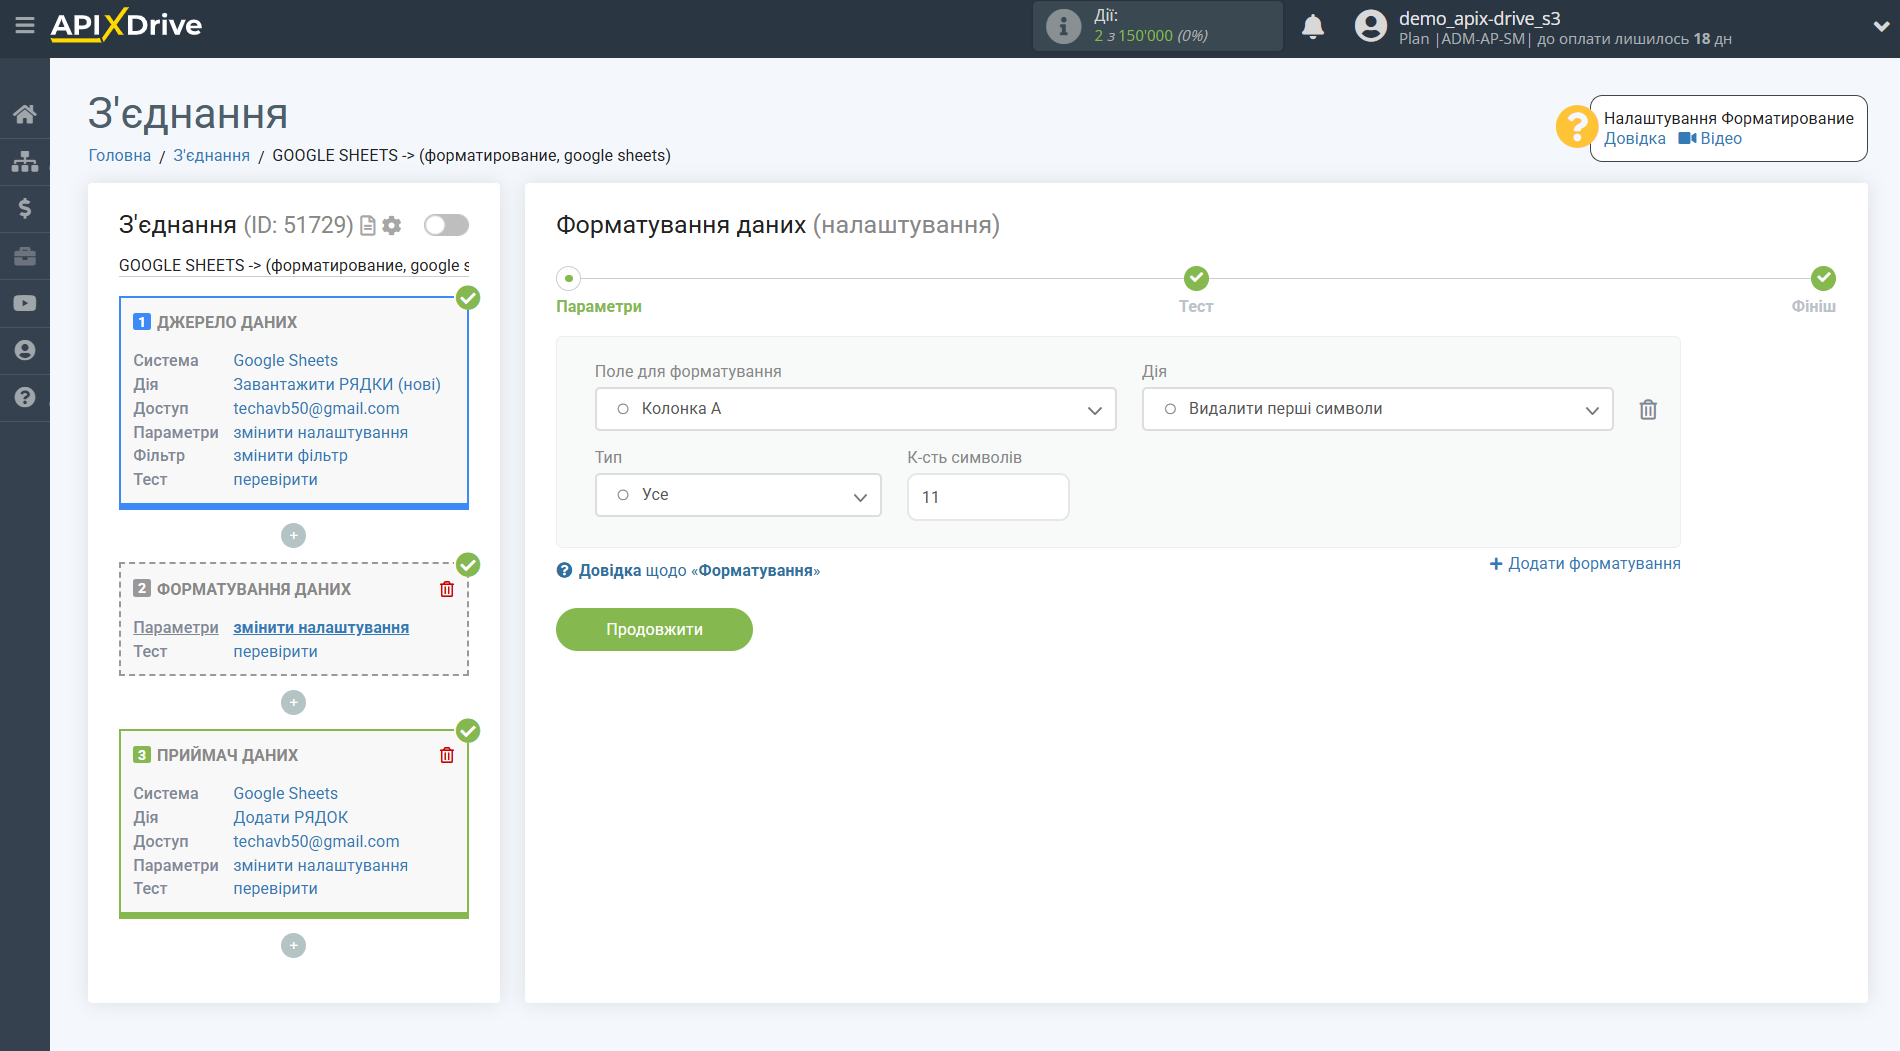
Task: Open the YouTube video sidebar icon
Action: (x=25, y=303)
